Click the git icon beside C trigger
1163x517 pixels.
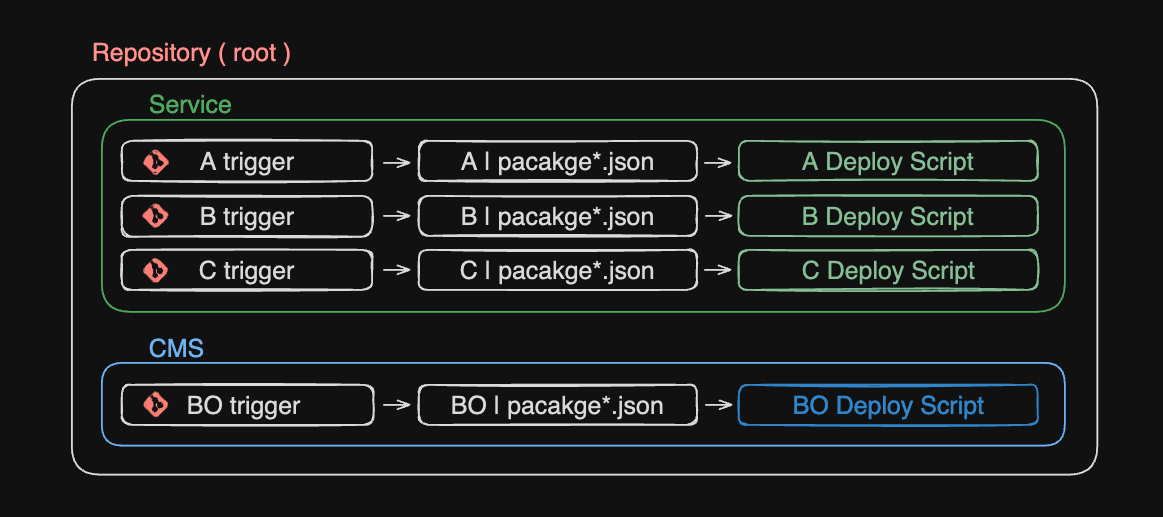pos(155,270)
